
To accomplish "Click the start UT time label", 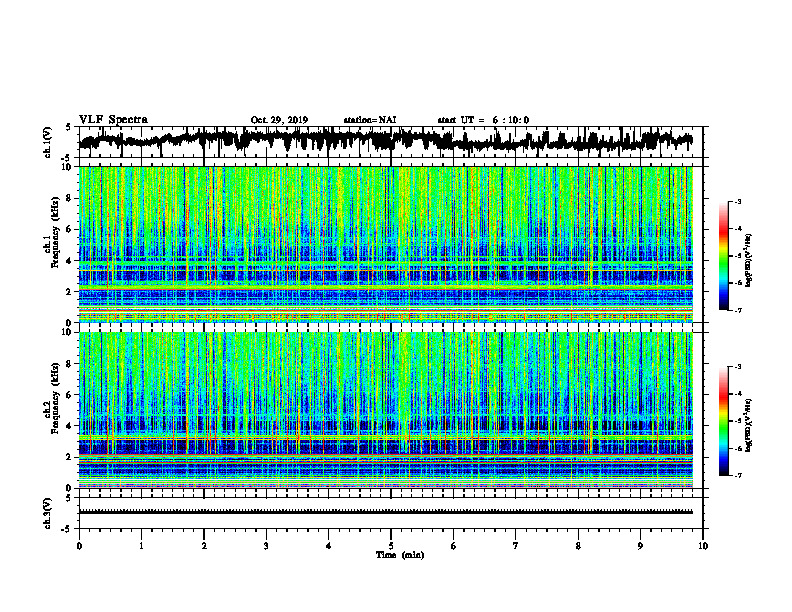I will pos(483,120).
